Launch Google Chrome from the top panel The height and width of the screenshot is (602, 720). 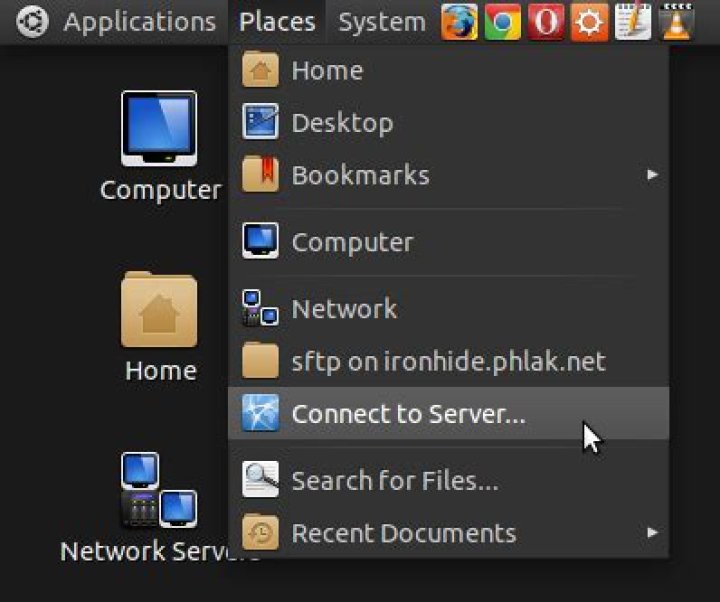click(x=502, y=22)
